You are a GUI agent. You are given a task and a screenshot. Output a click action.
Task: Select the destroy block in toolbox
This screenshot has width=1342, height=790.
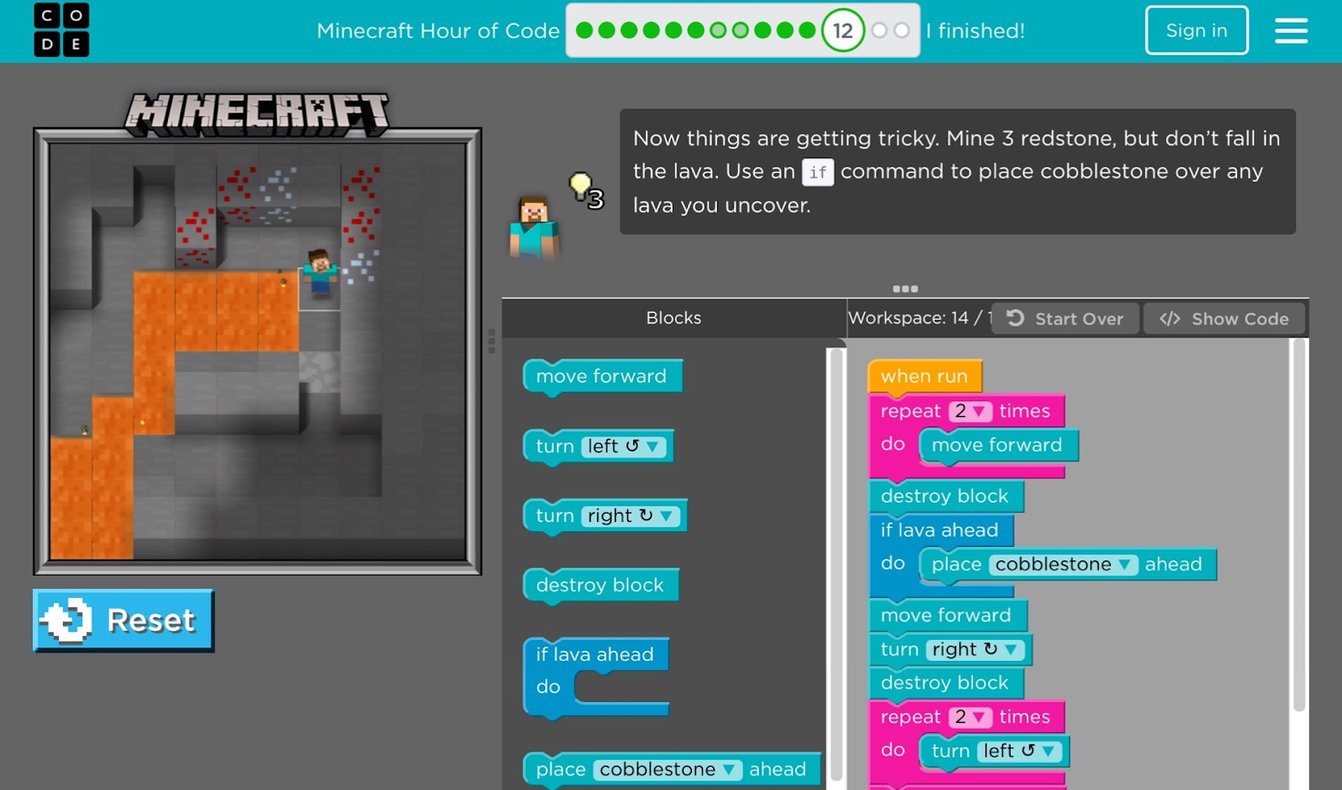point(600,585)
